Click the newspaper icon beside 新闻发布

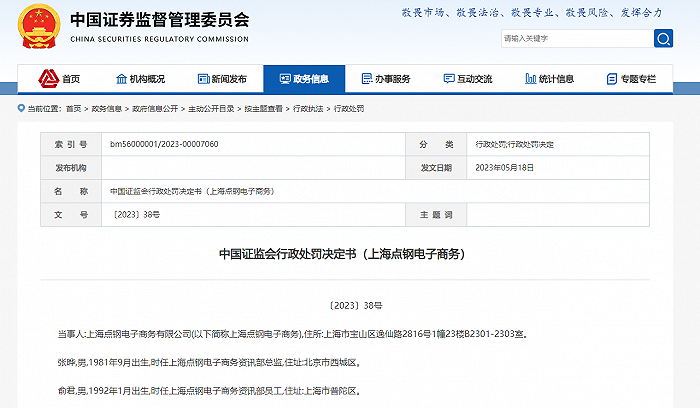click(x=204, y=79)
